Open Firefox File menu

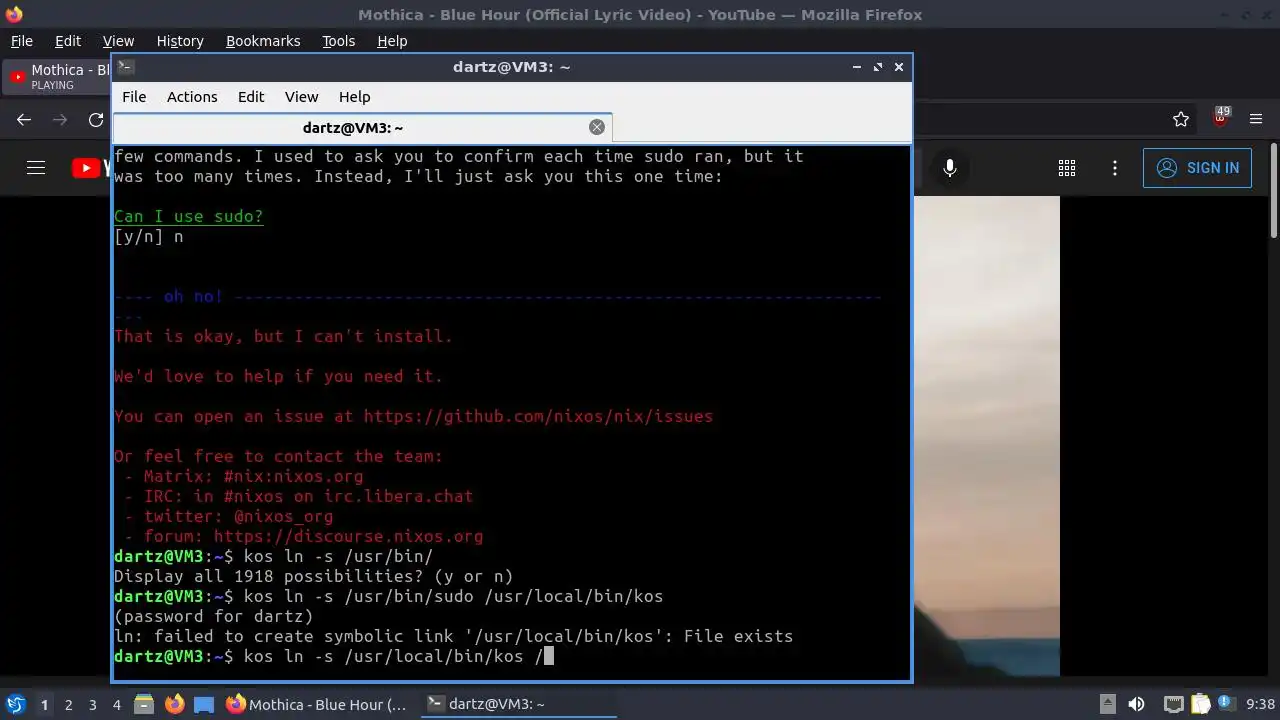pyautogui.click(x=21, y=41)
